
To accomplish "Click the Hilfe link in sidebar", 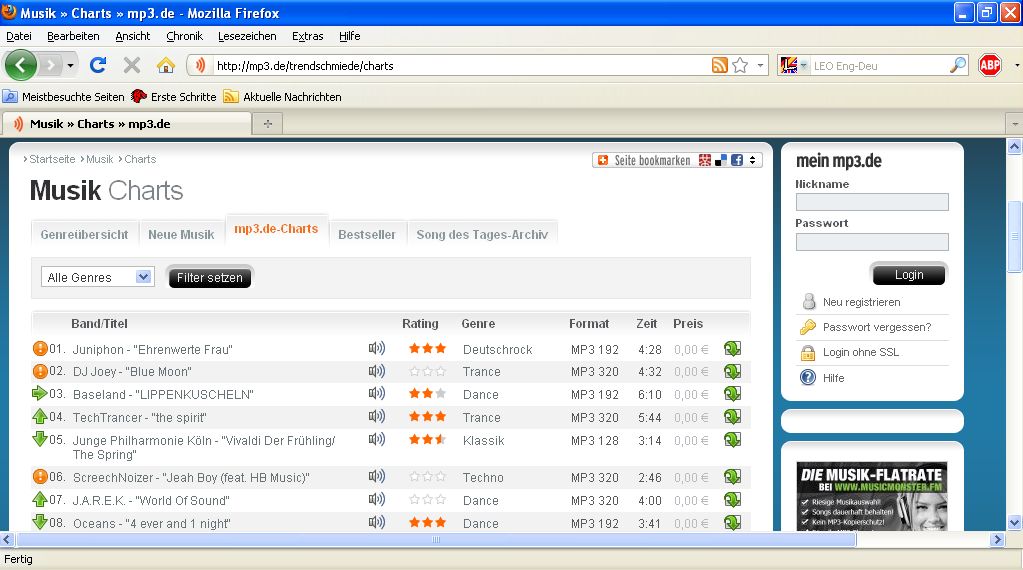I will click(x=833, y=378).
